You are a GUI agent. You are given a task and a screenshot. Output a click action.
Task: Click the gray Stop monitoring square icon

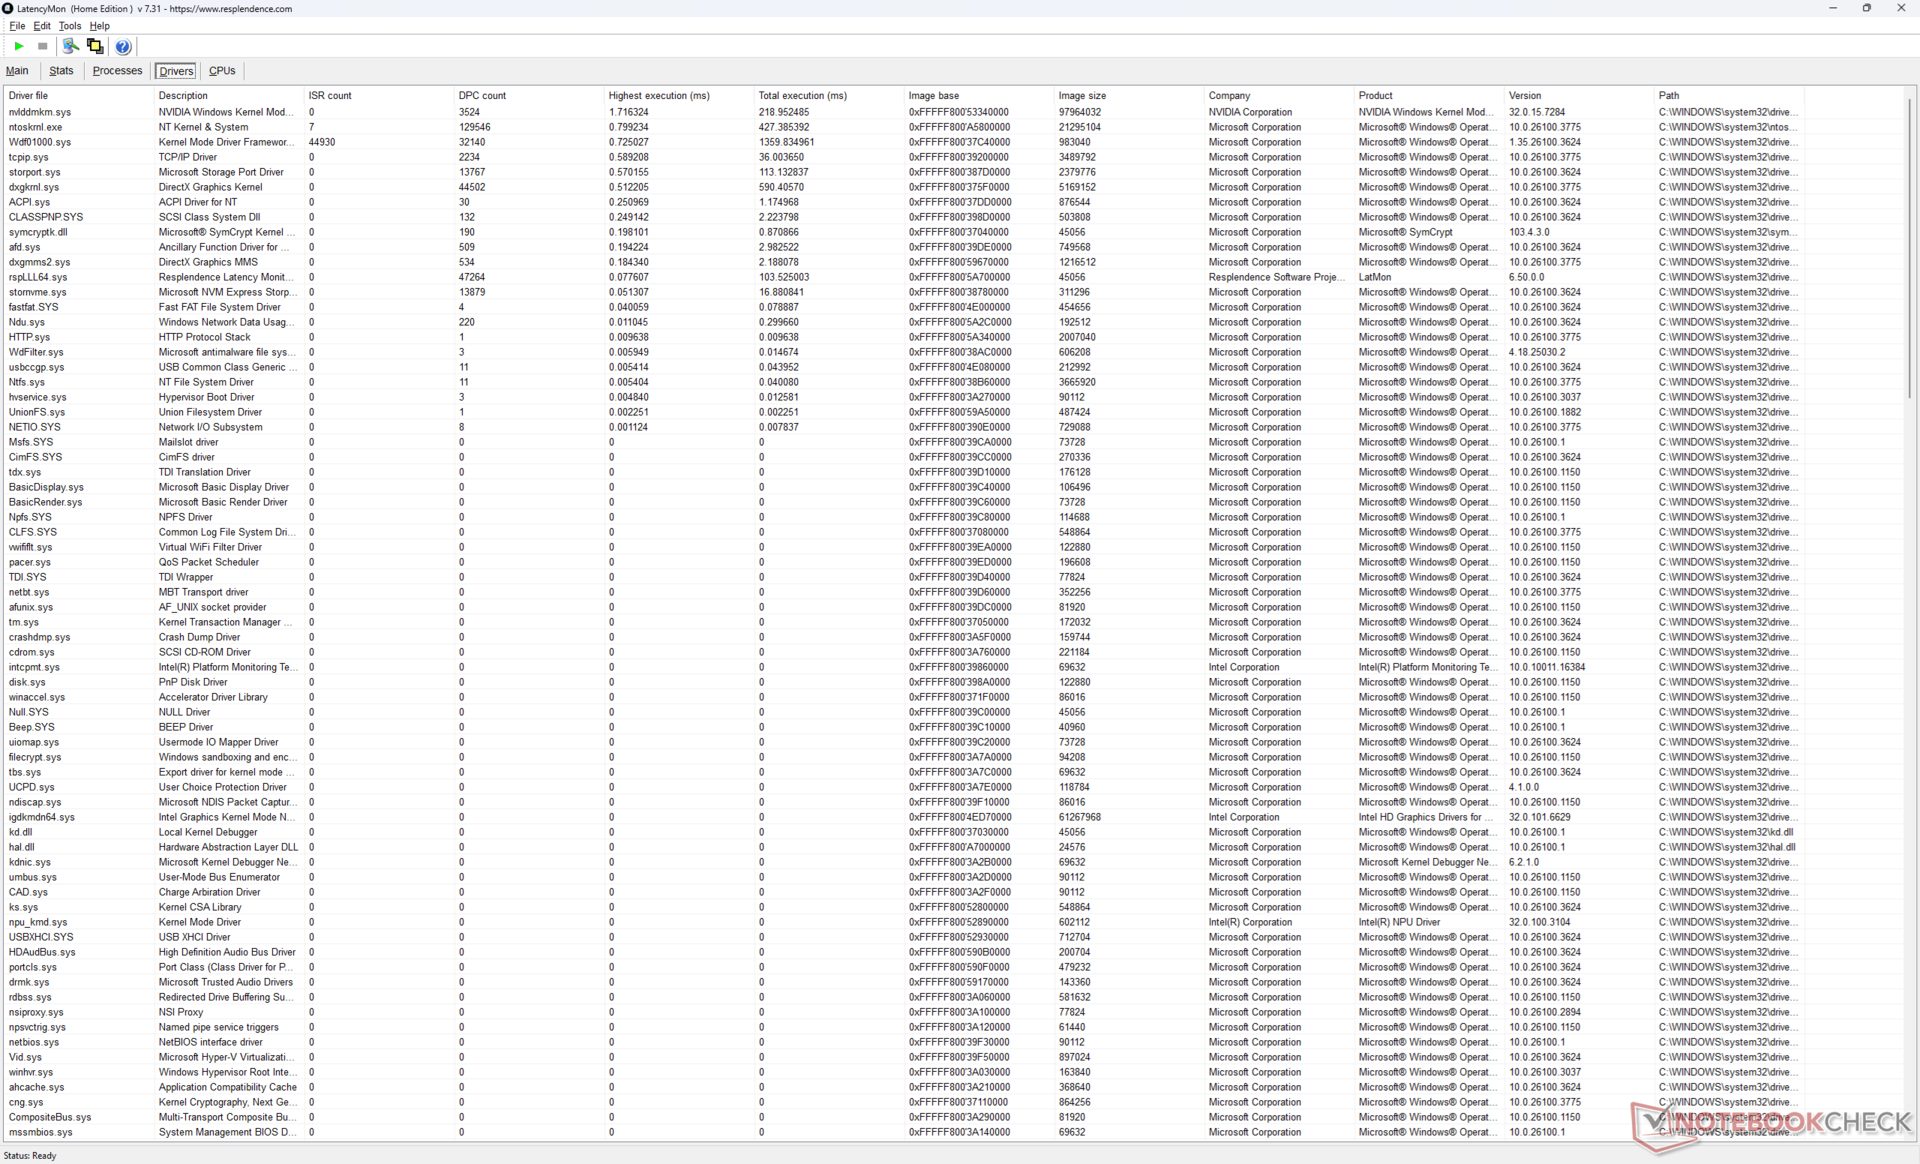43,46
